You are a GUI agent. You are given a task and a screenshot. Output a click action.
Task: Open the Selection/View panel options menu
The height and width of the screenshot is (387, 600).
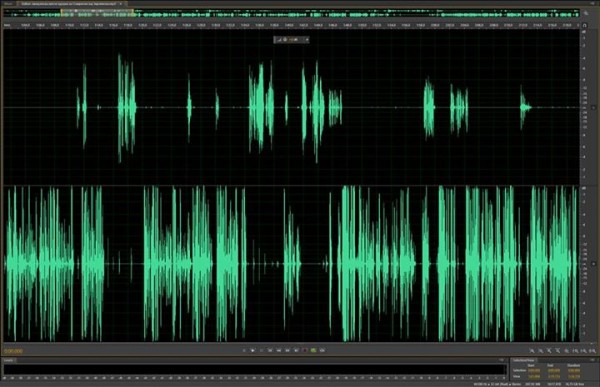coord(592,360)
